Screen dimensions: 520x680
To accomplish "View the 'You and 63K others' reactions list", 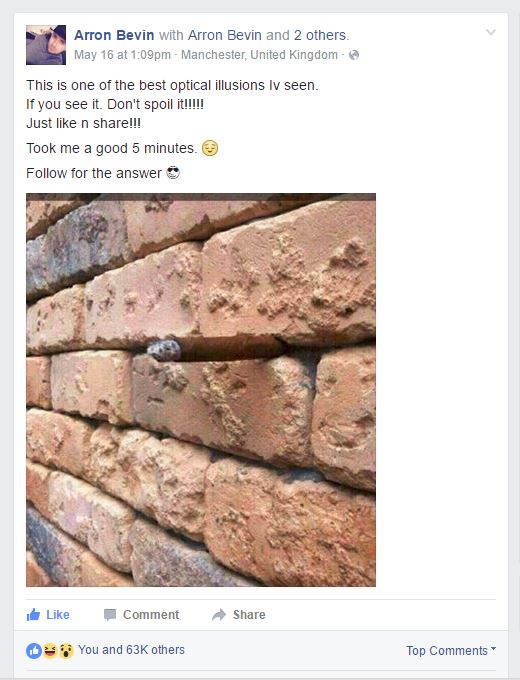I will (131, 650).
